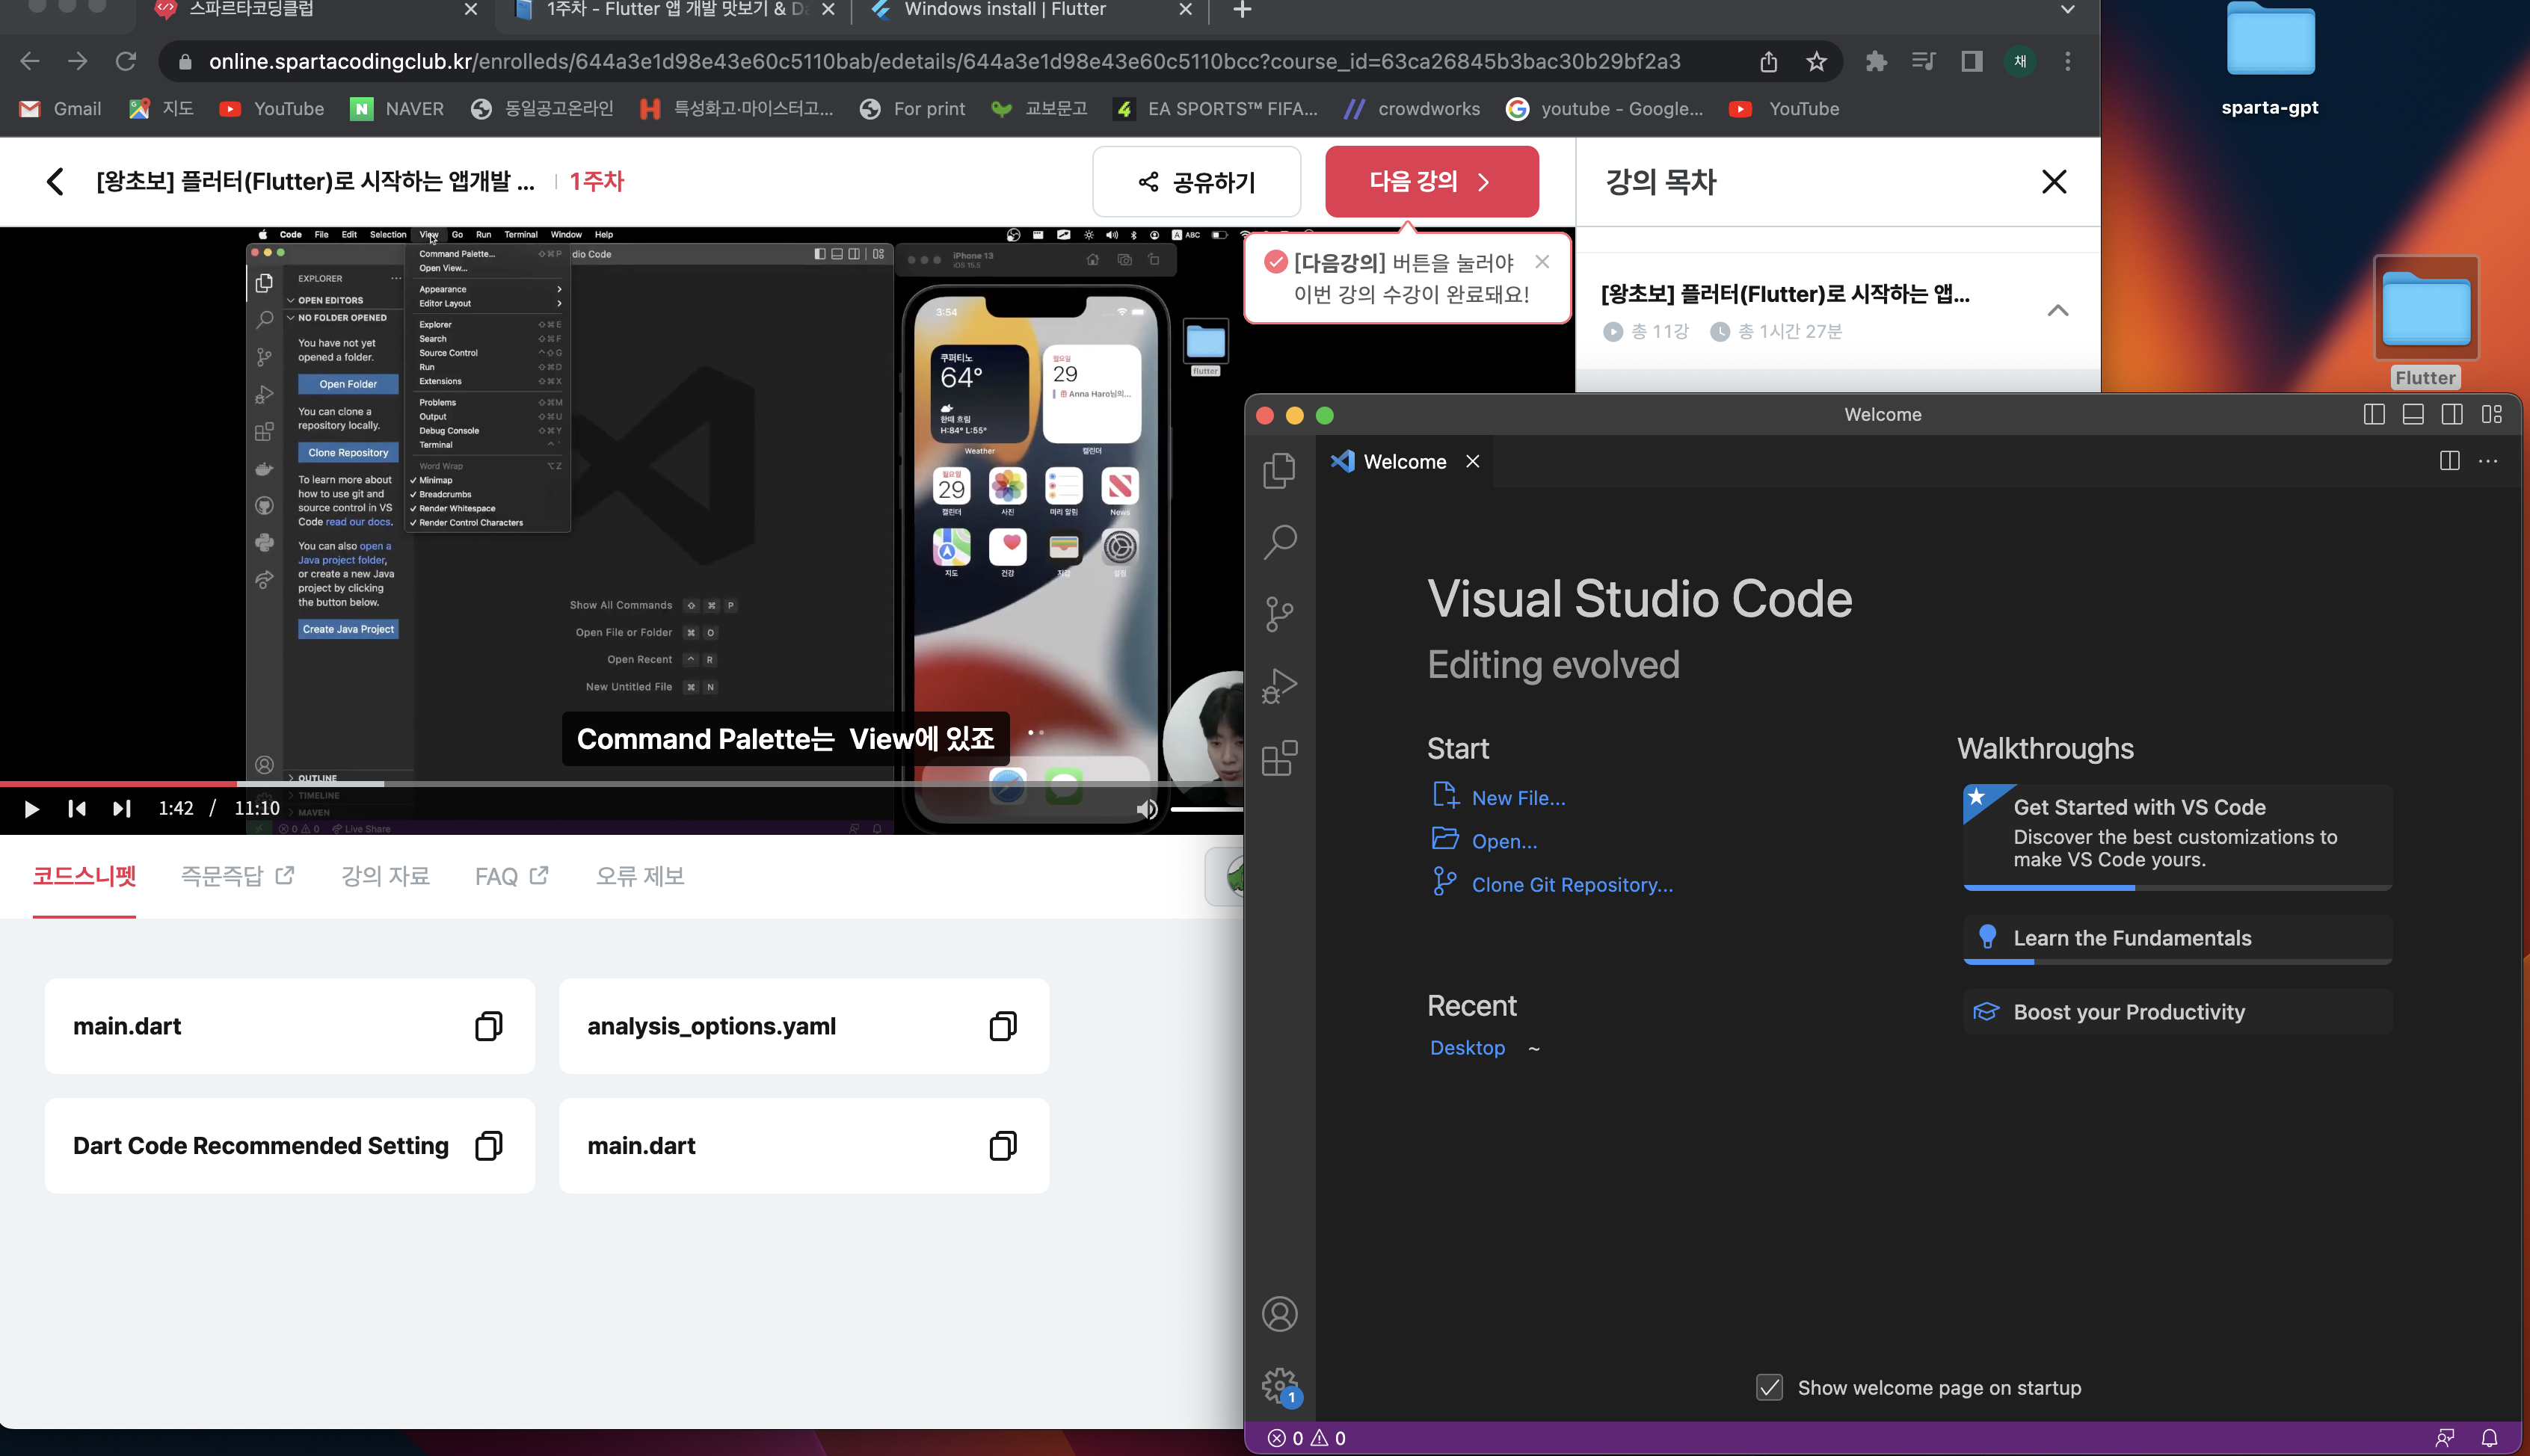Open 즉문즉답 tab

[x=238, y=876]
